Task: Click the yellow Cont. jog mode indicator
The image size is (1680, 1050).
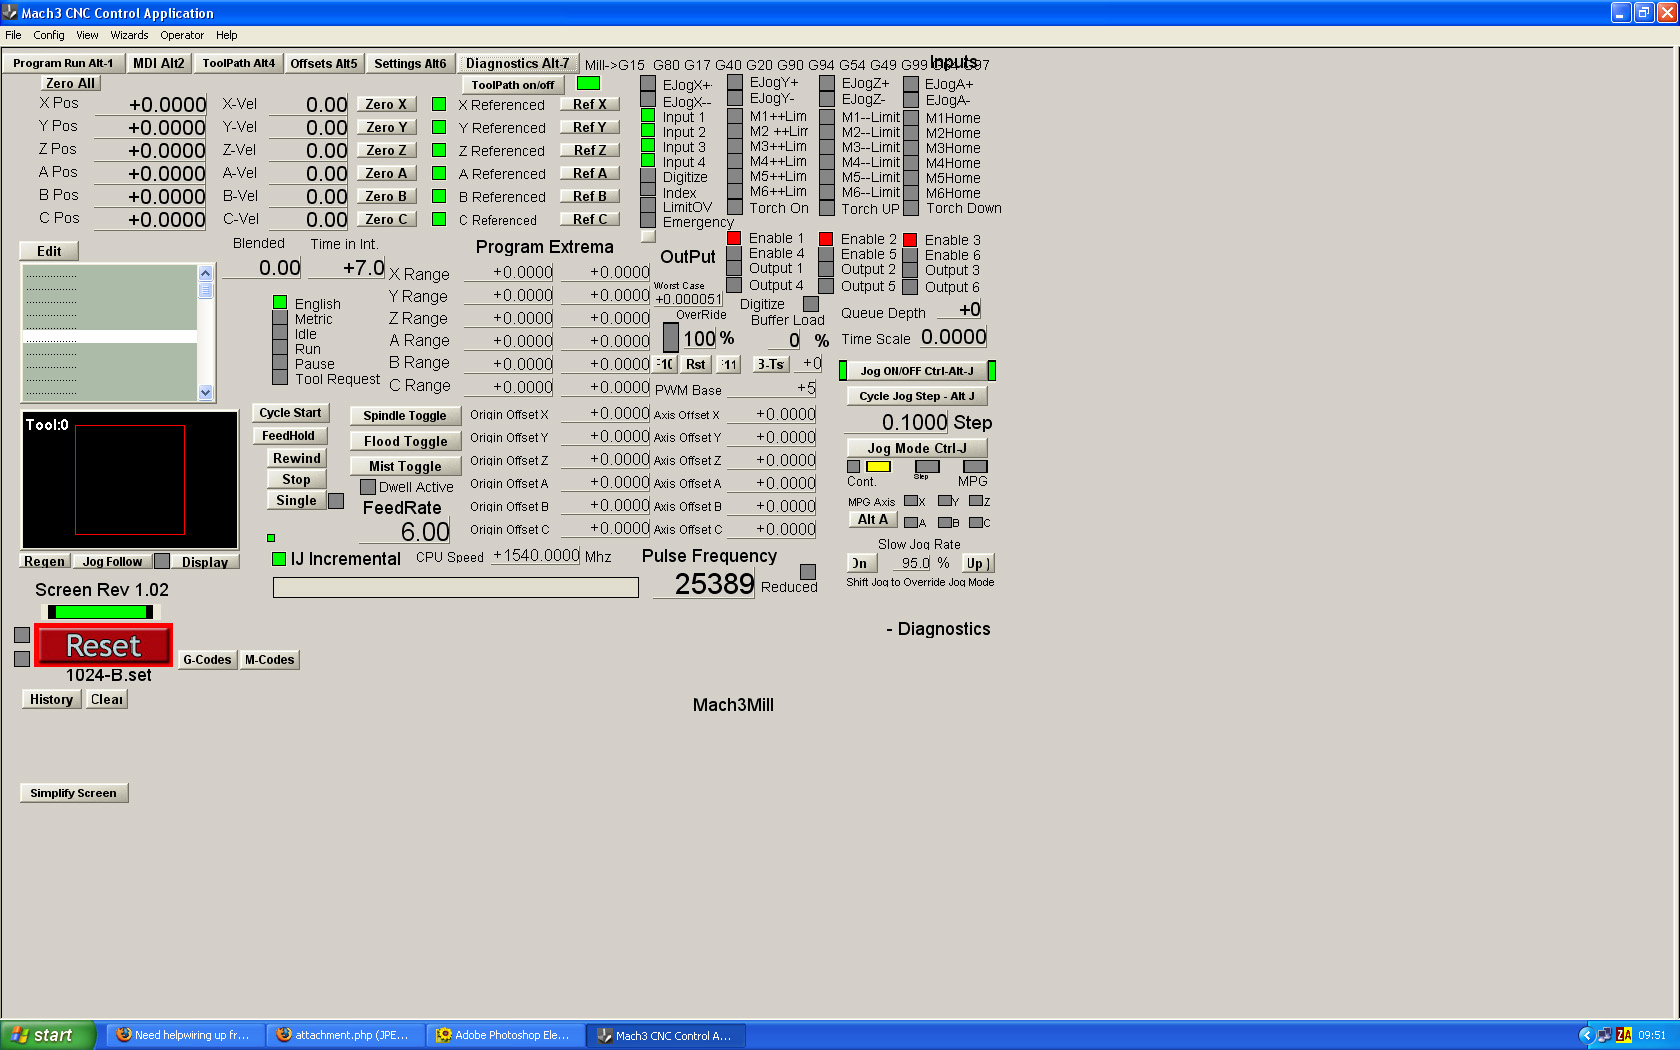Action: 878,466
